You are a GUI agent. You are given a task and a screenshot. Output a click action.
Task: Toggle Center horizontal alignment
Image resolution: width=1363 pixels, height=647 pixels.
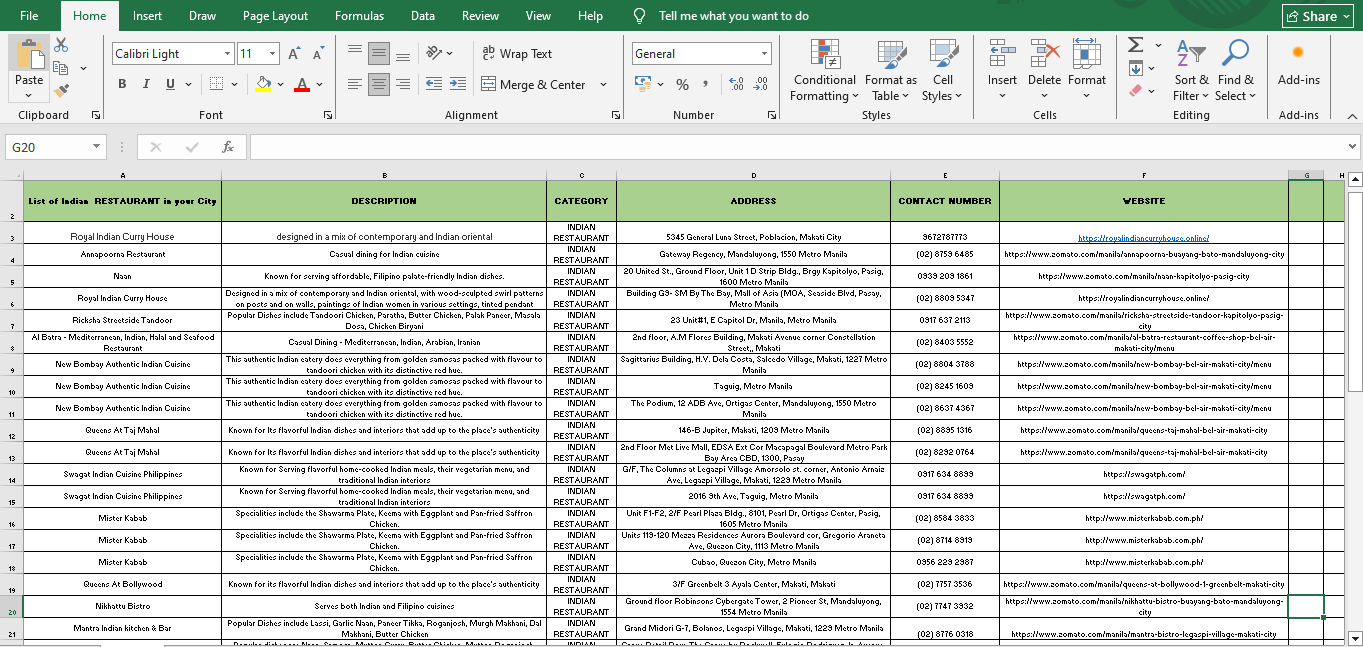click(x=379, y=84)
